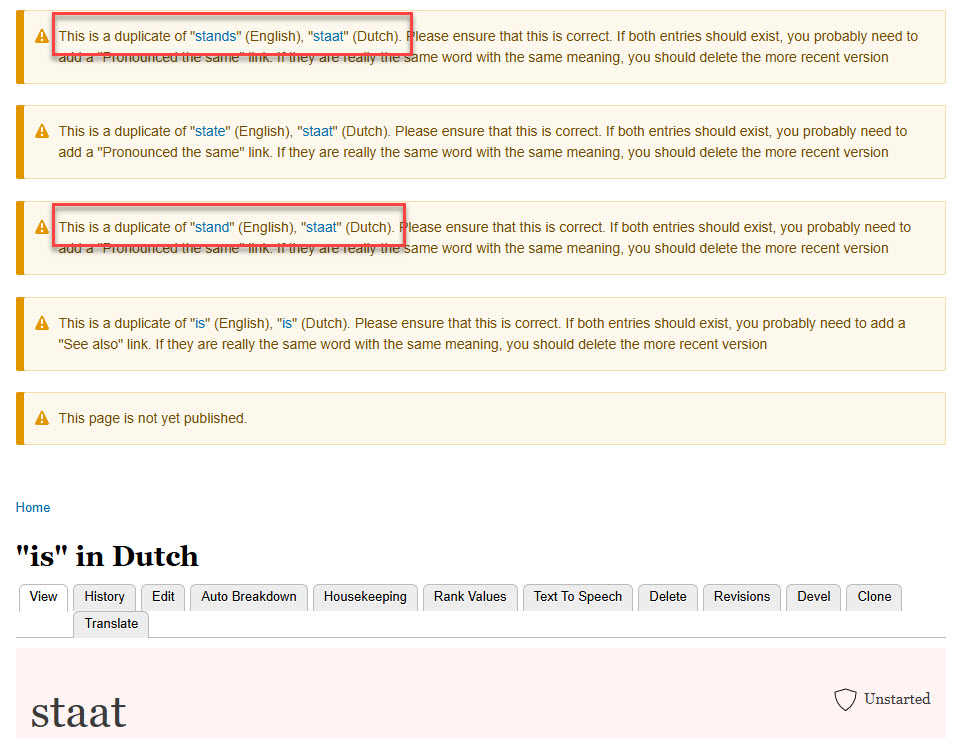The image size is (964, 738).
Task: Show the Revisions tab
Action: click(x=741, y=597)
